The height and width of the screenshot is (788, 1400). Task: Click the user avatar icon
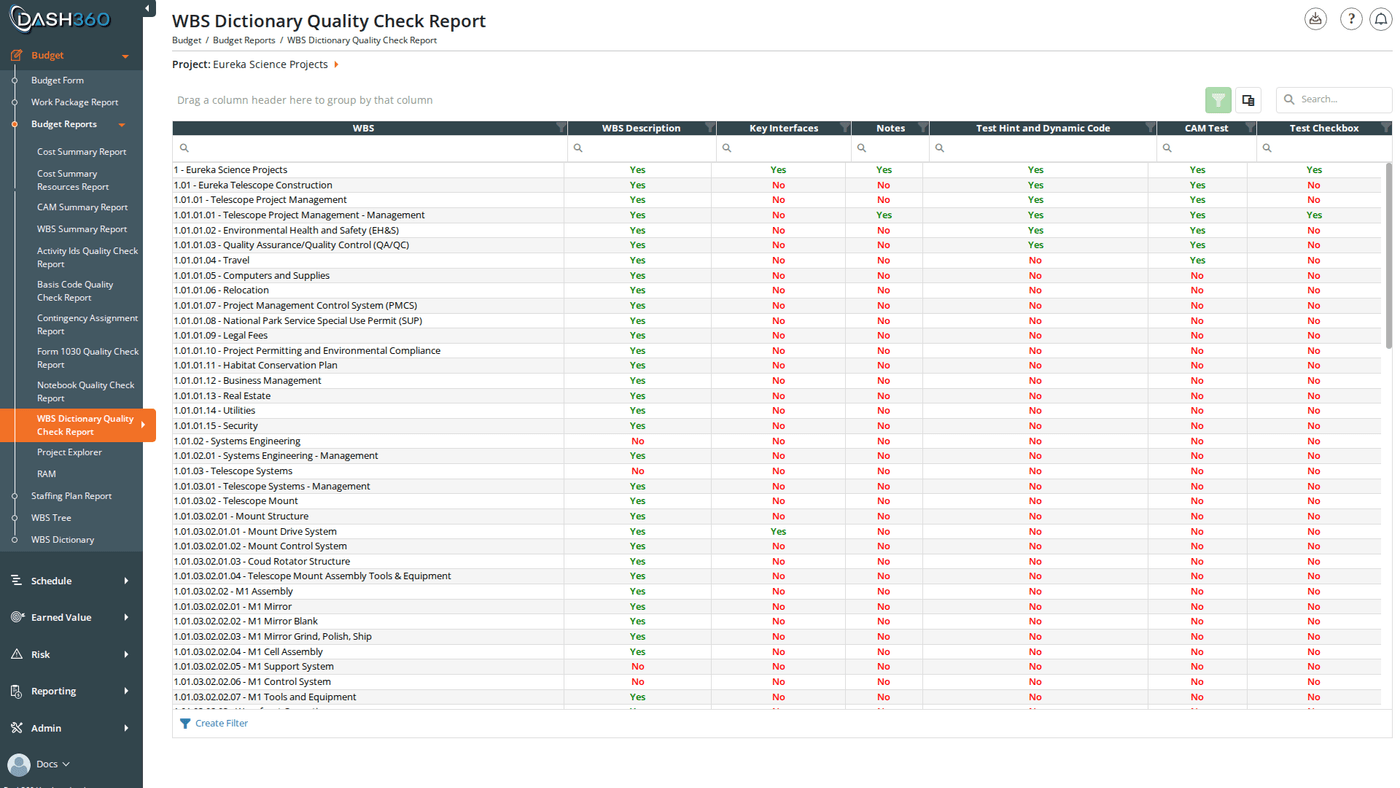tap(18, 764)
